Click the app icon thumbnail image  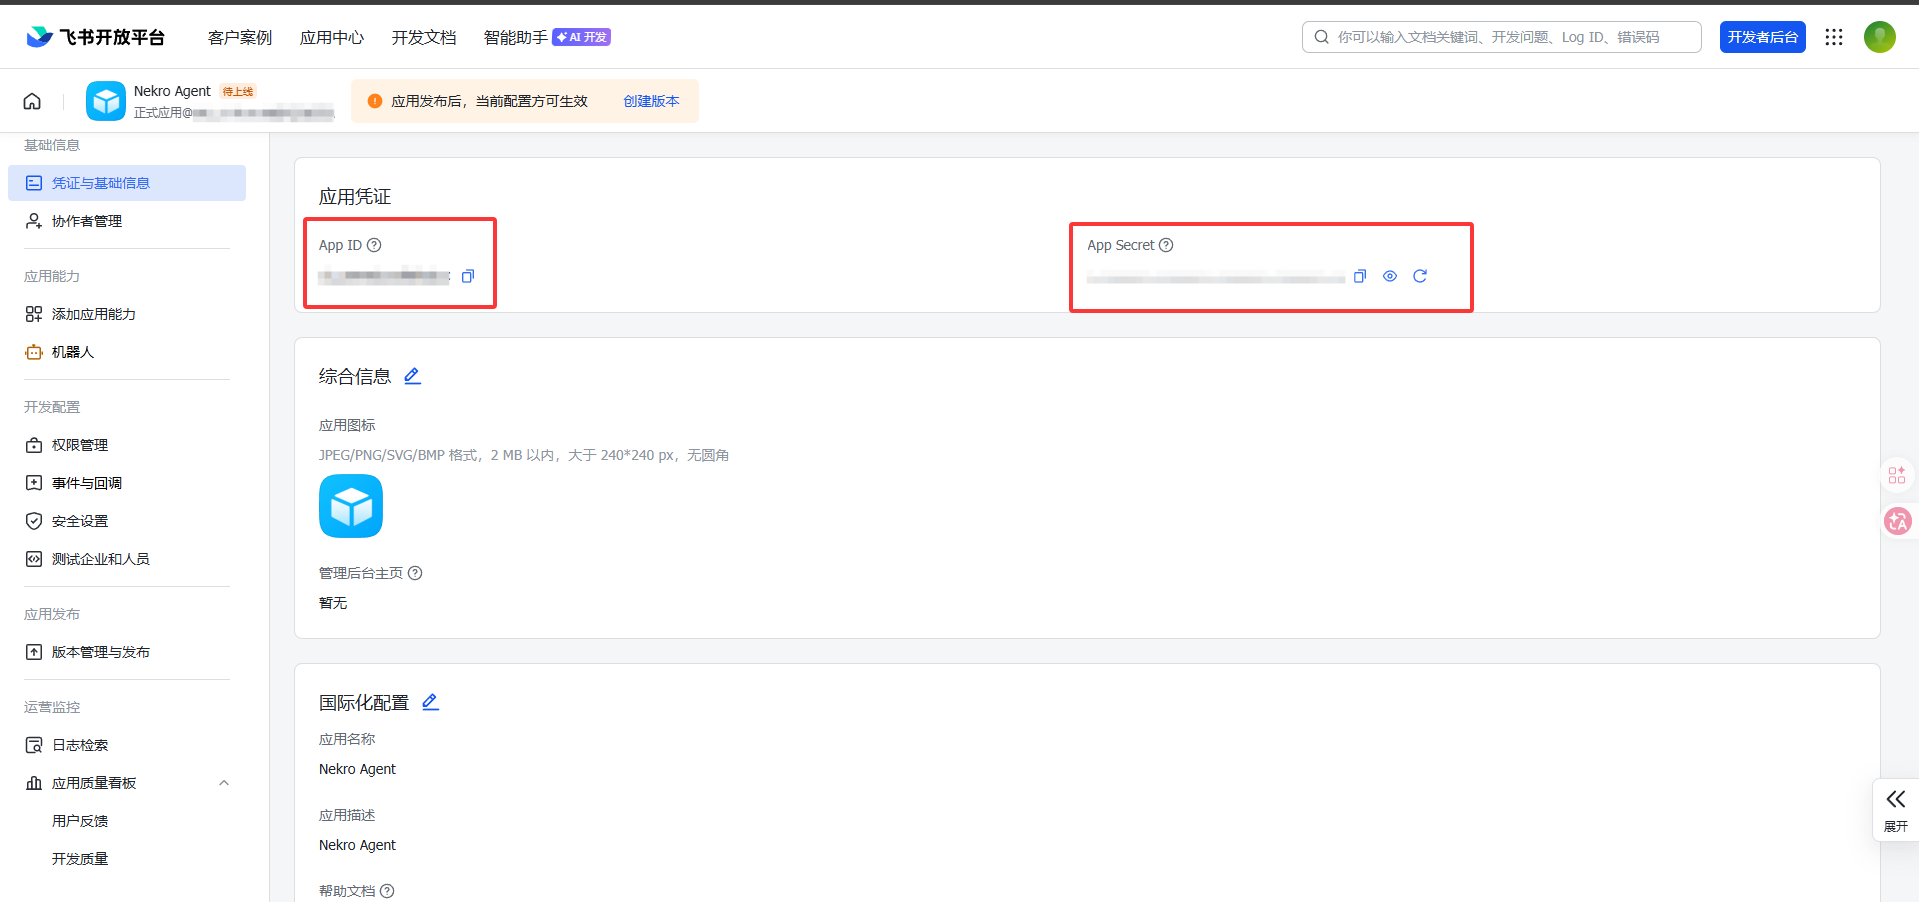(x=351, y=506)
